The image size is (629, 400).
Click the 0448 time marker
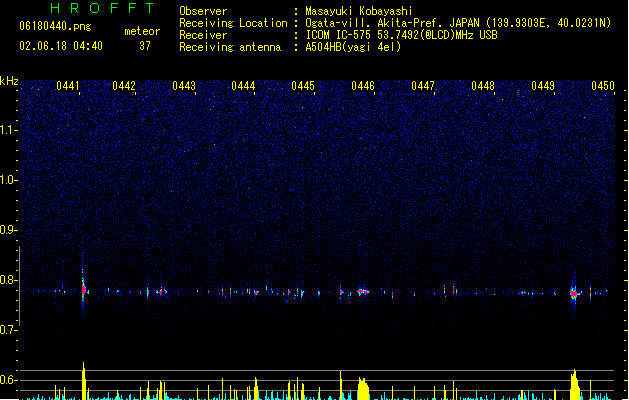click(483, 86)
